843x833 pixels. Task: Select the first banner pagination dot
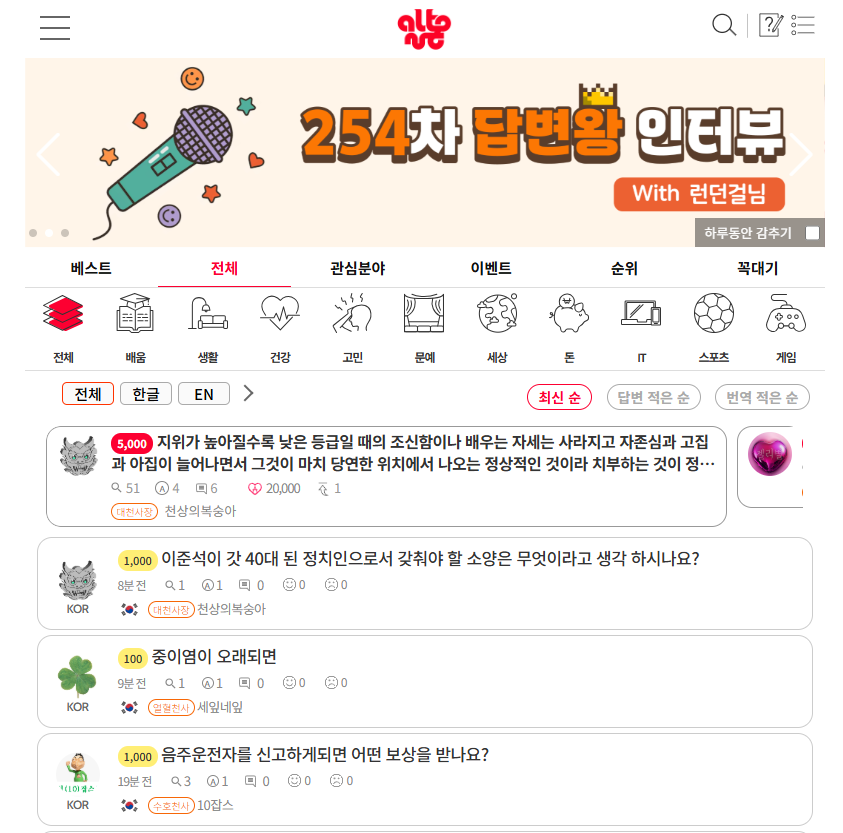pyautogui.click(x=33, y=233)
